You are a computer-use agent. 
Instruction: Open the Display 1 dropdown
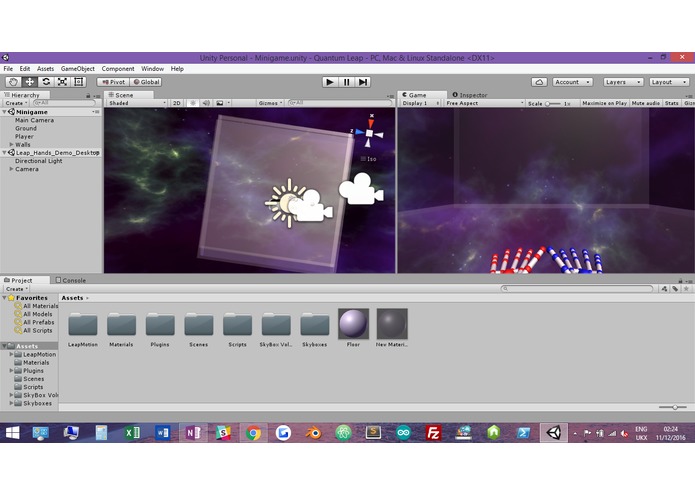pyautogui.click(x=420, y=103)
